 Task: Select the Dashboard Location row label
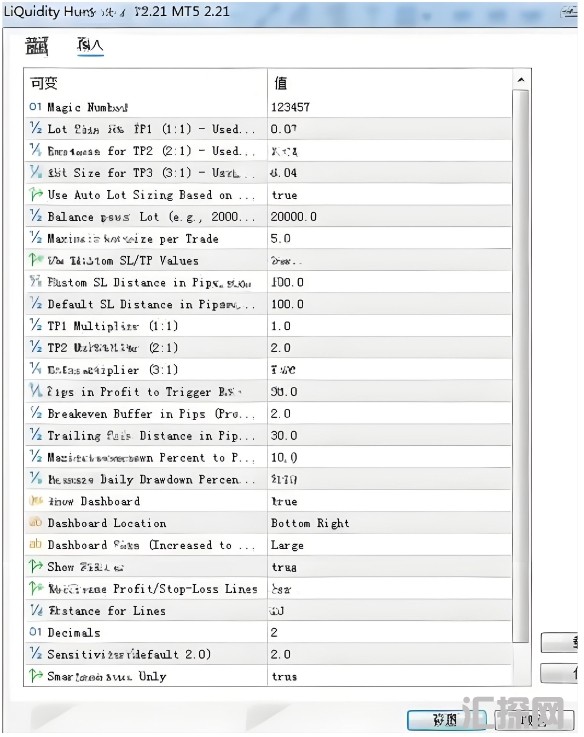107,523
